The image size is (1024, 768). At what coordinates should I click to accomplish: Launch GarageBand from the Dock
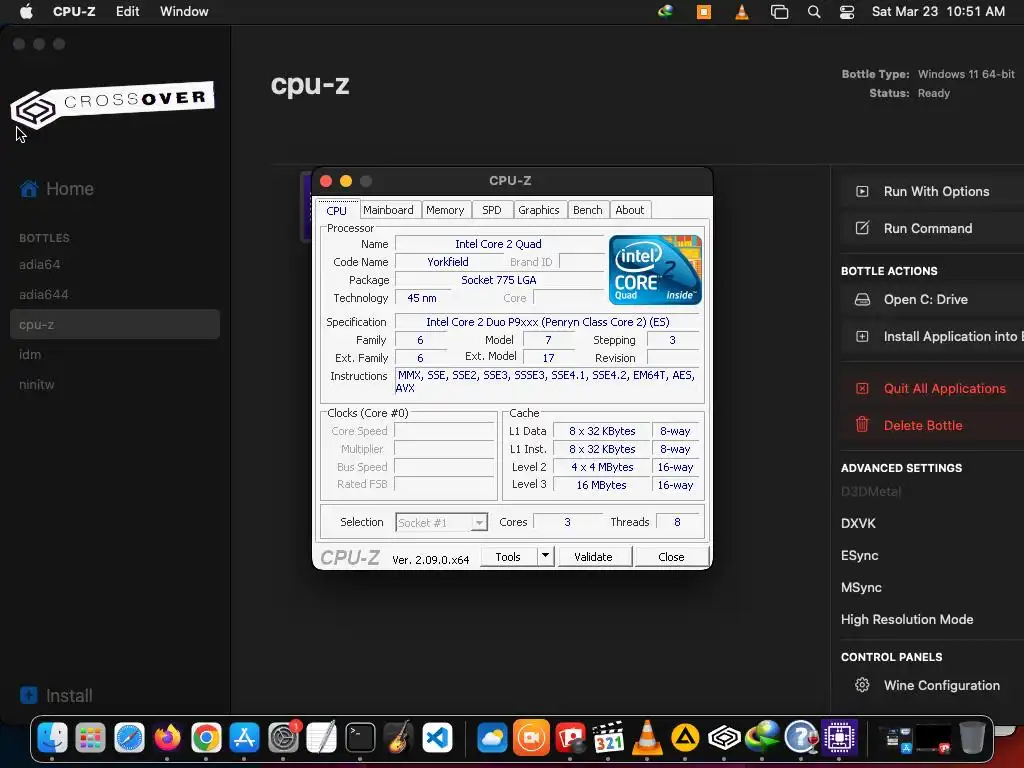(x=398, y=738)
